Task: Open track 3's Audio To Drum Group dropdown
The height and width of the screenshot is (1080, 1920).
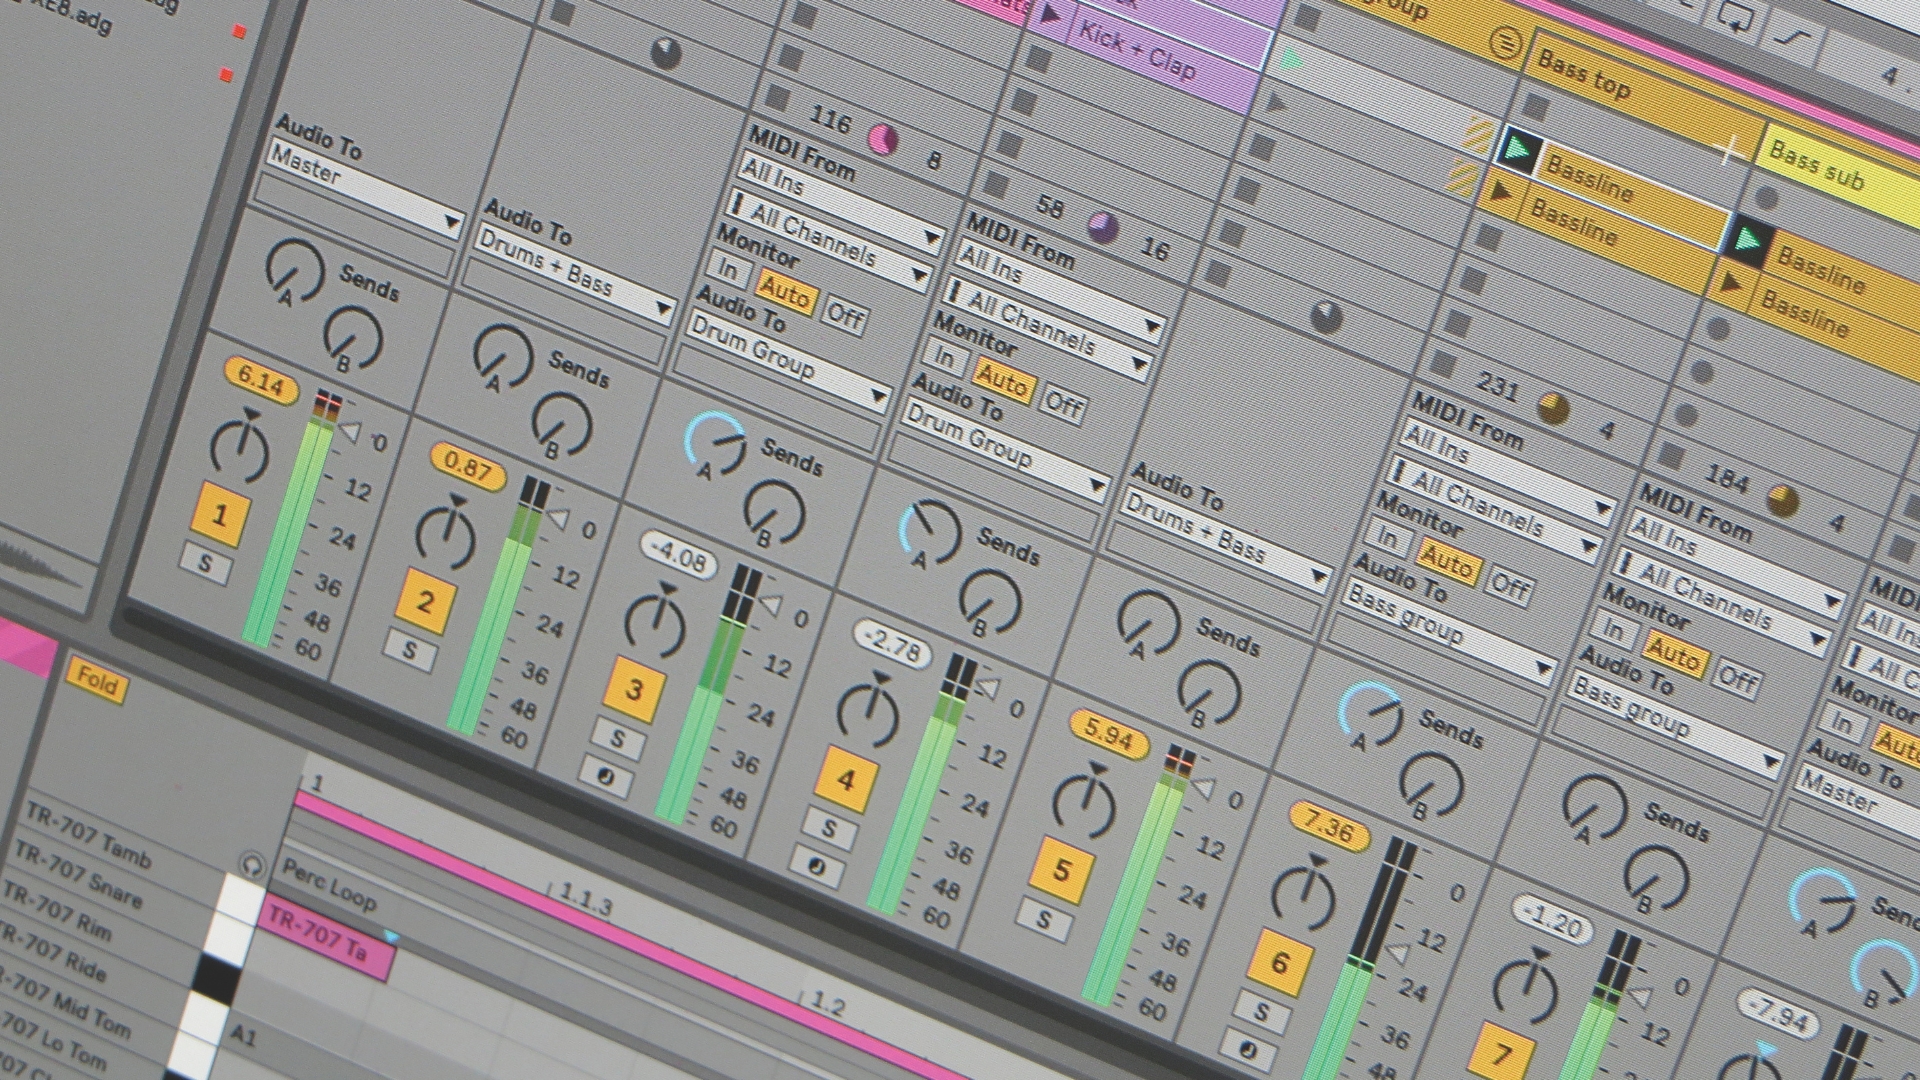Action: pos(788,362)
